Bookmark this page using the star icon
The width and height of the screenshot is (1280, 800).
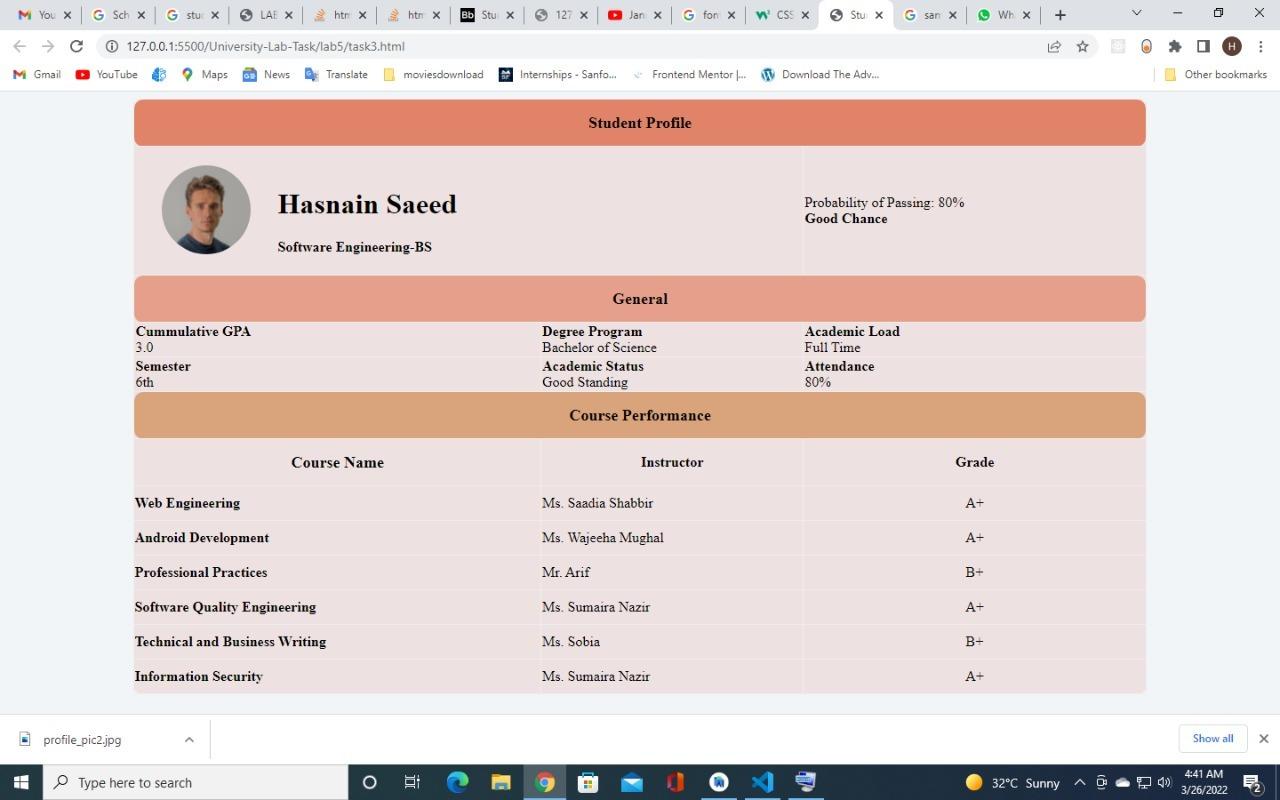(1082, 46)
